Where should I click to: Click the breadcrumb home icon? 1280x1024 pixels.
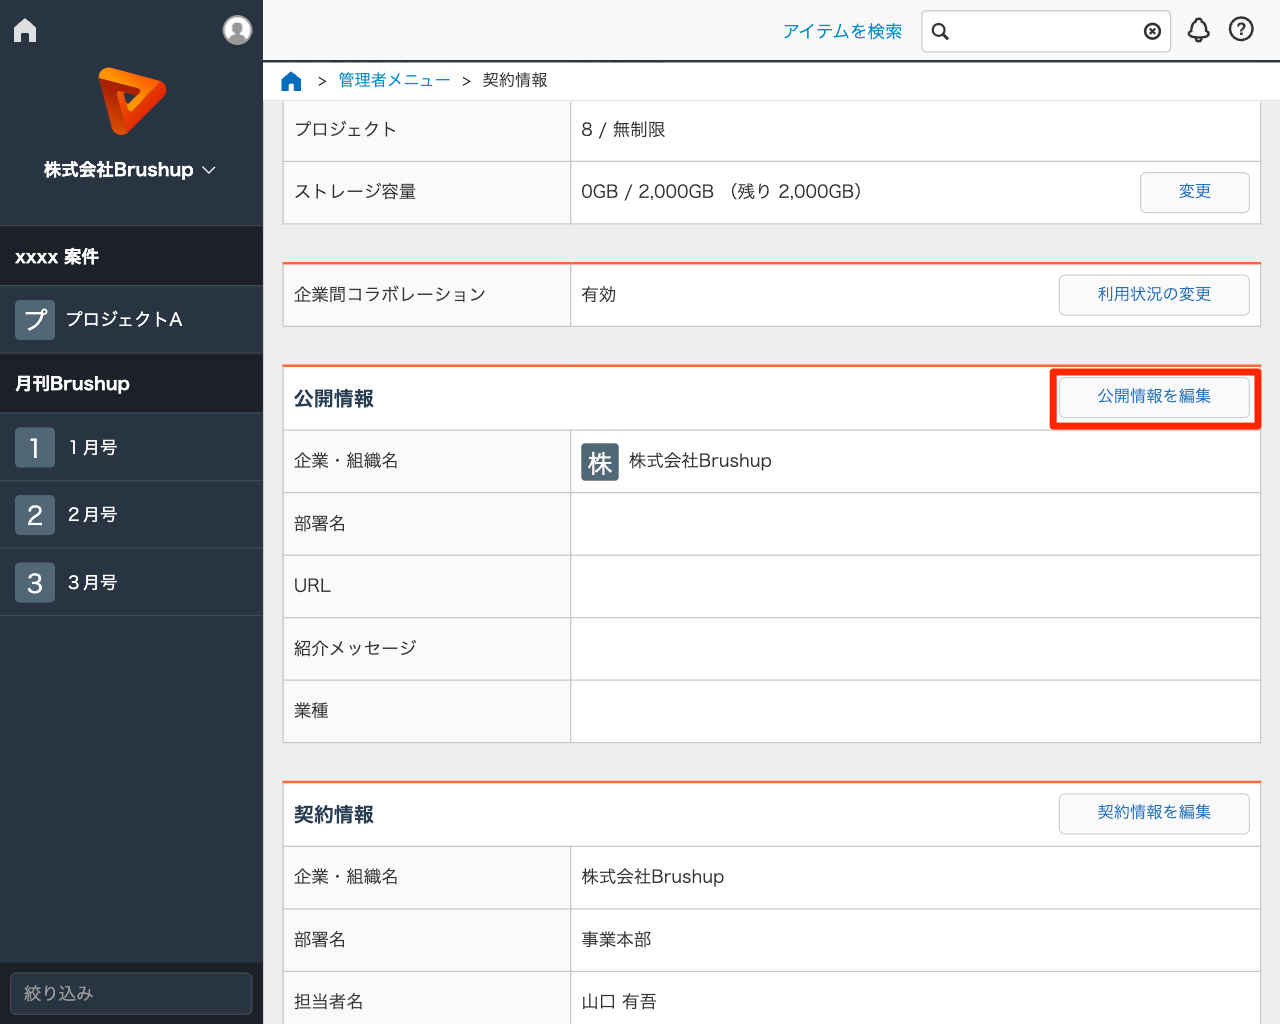click(x=291, y=80)
